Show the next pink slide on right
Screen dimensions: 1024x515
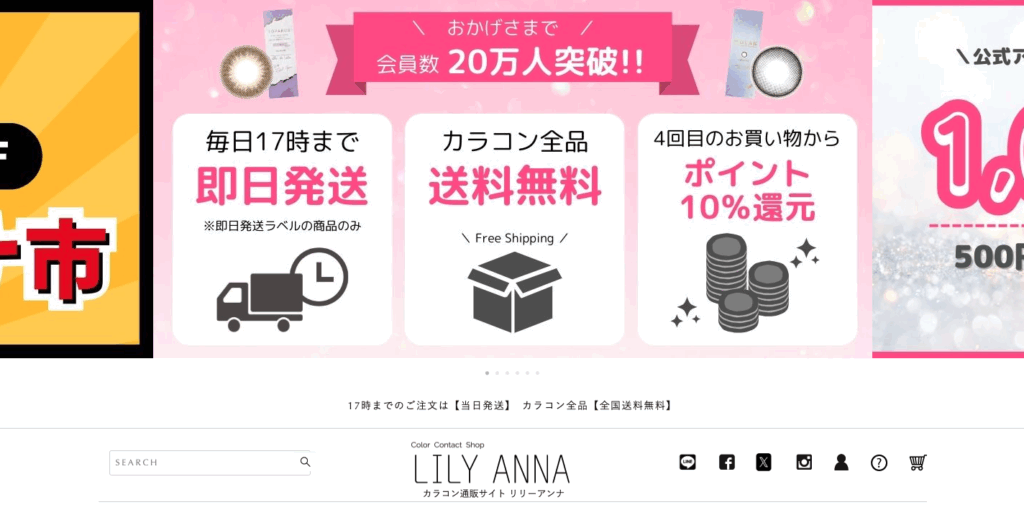click(948, 179)
